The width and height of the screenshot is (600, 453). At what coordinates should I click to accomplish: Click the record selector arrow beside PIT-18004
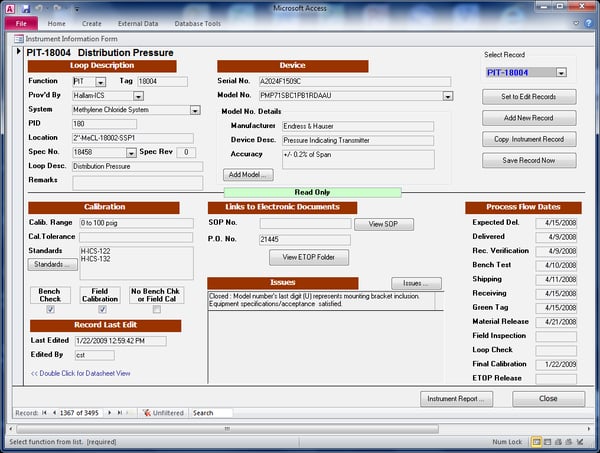coord(18,51)
